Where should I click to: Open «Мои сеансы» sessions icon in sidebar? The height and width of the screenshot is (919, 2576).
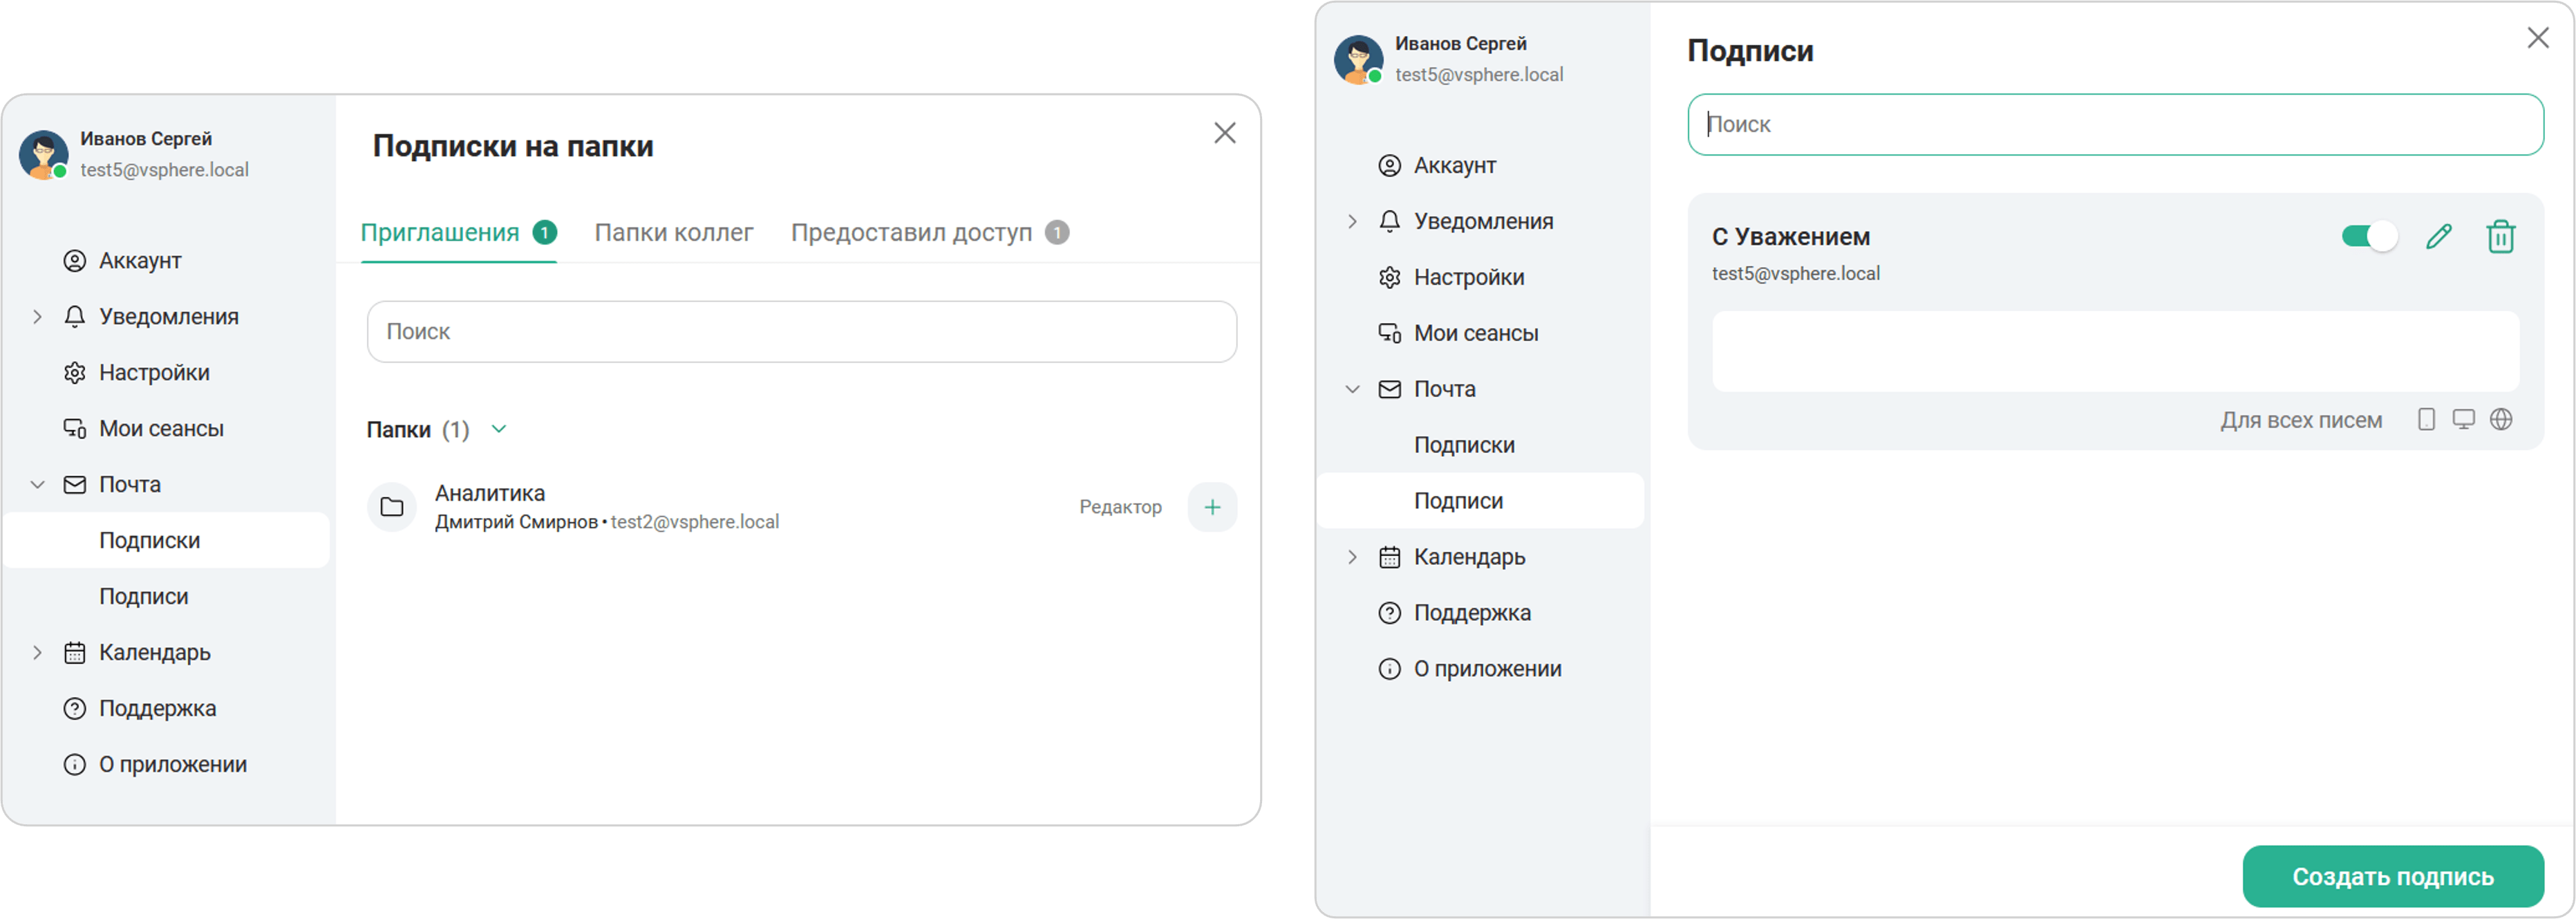point(1389,333)
